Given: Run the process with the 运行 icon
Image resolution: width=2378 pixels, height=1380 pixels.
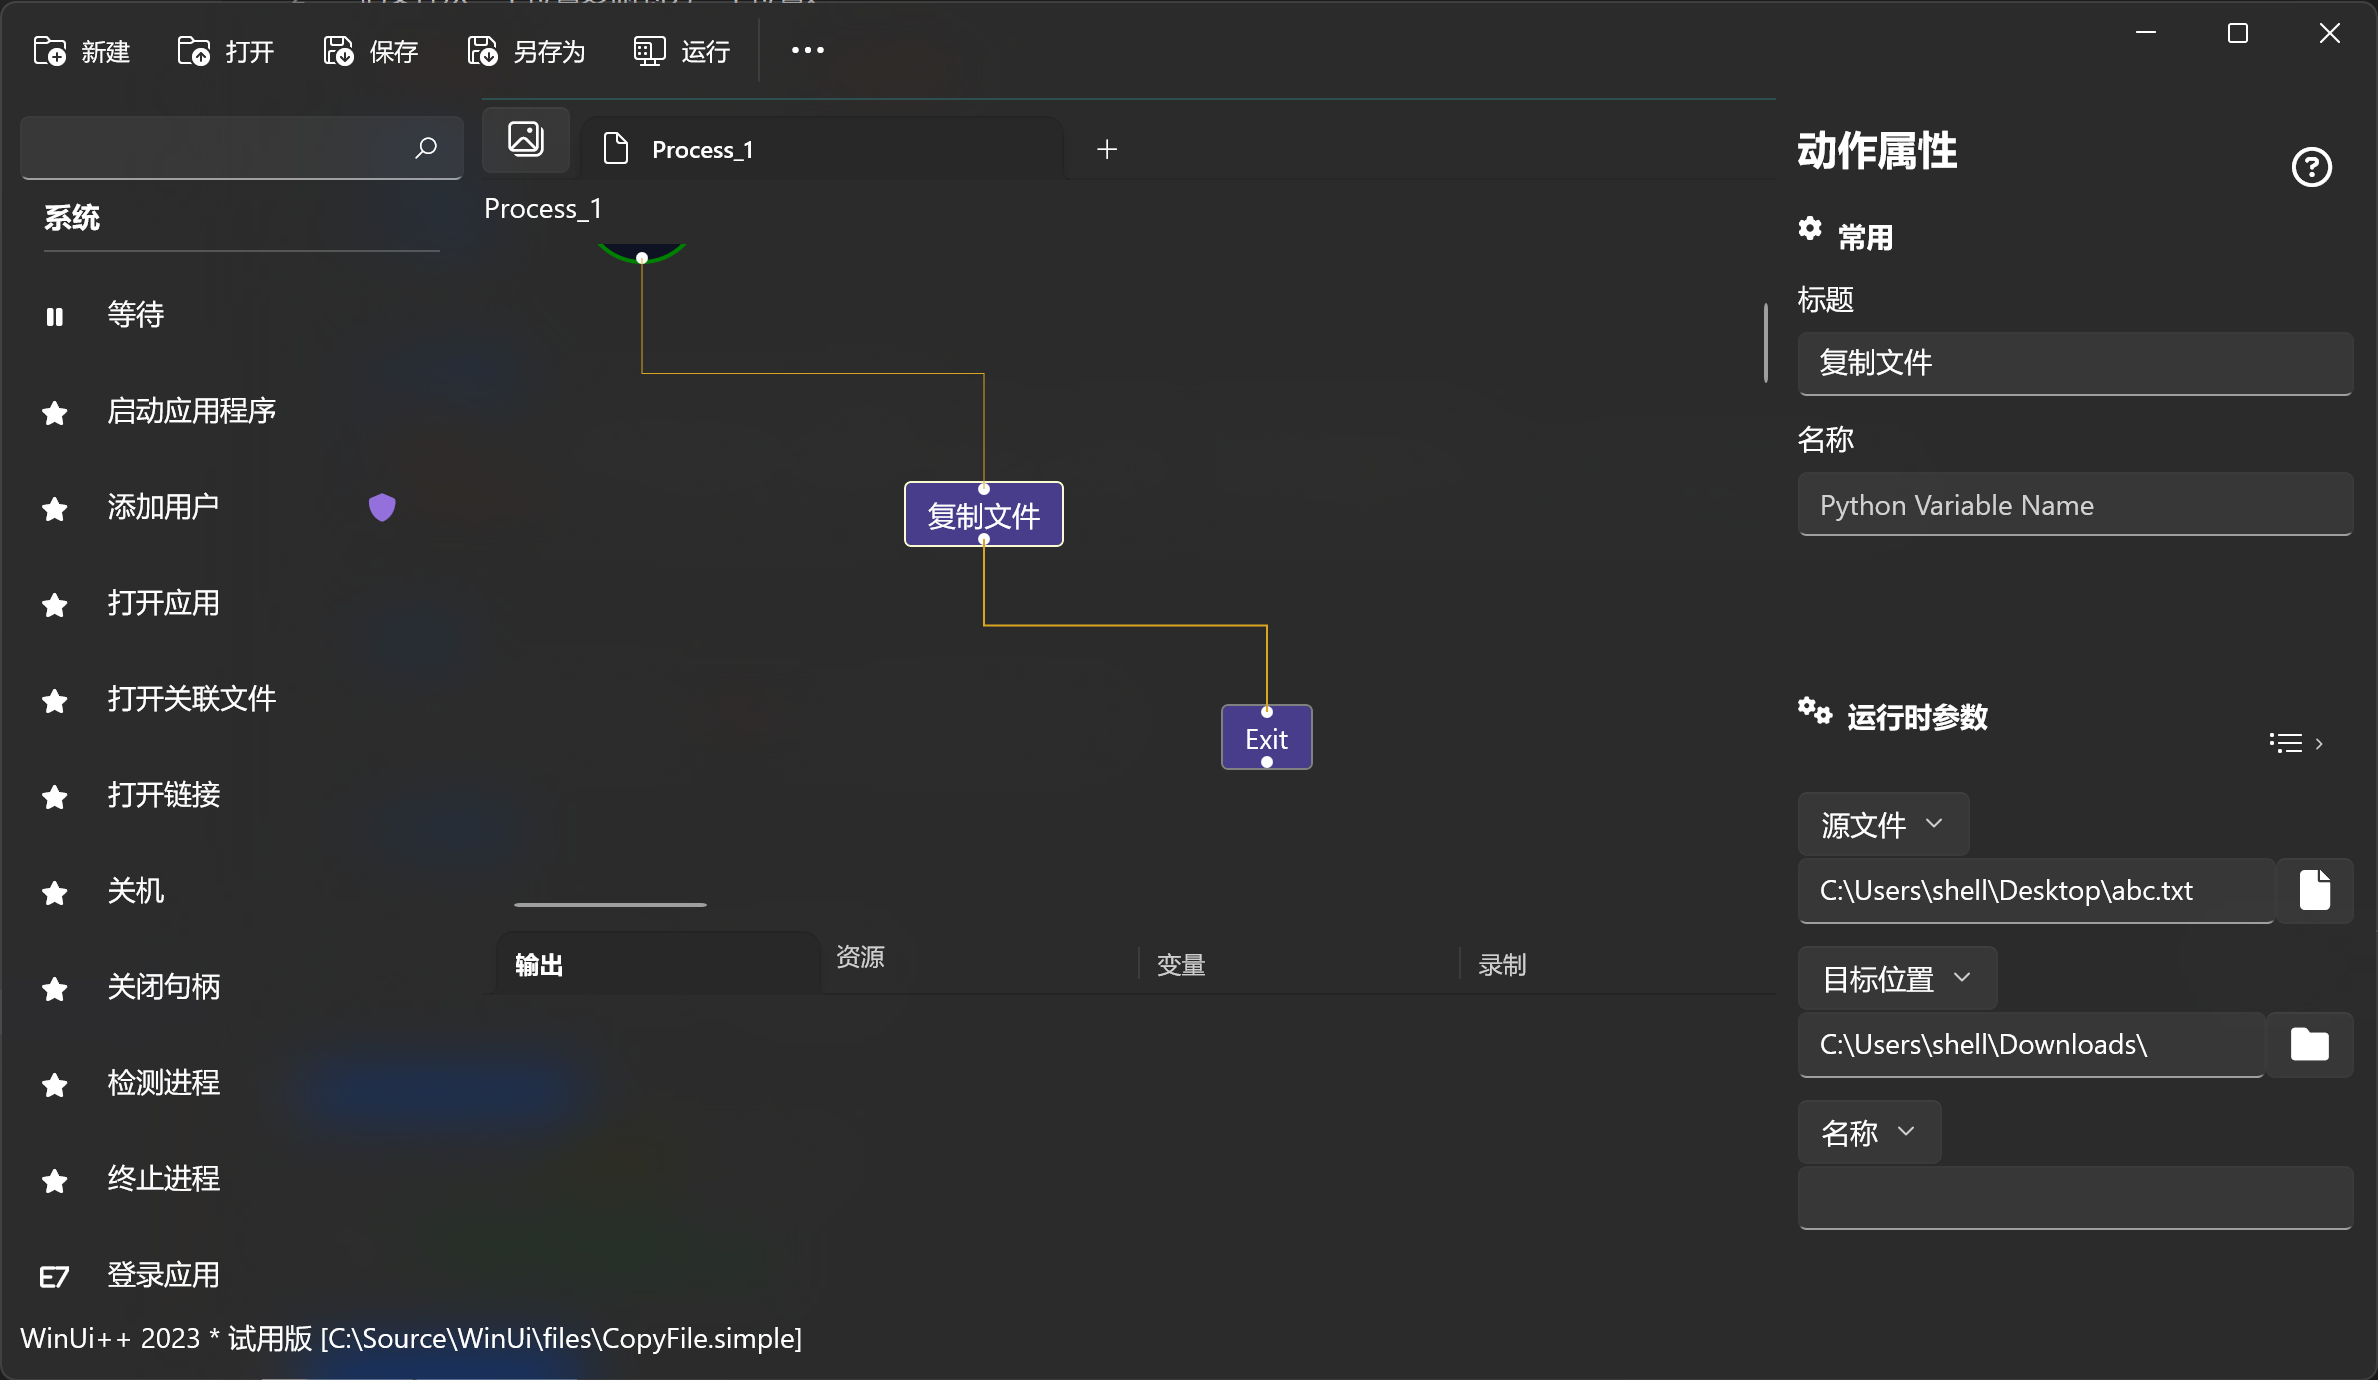Looking at the screenshot, I should point(649,51).
